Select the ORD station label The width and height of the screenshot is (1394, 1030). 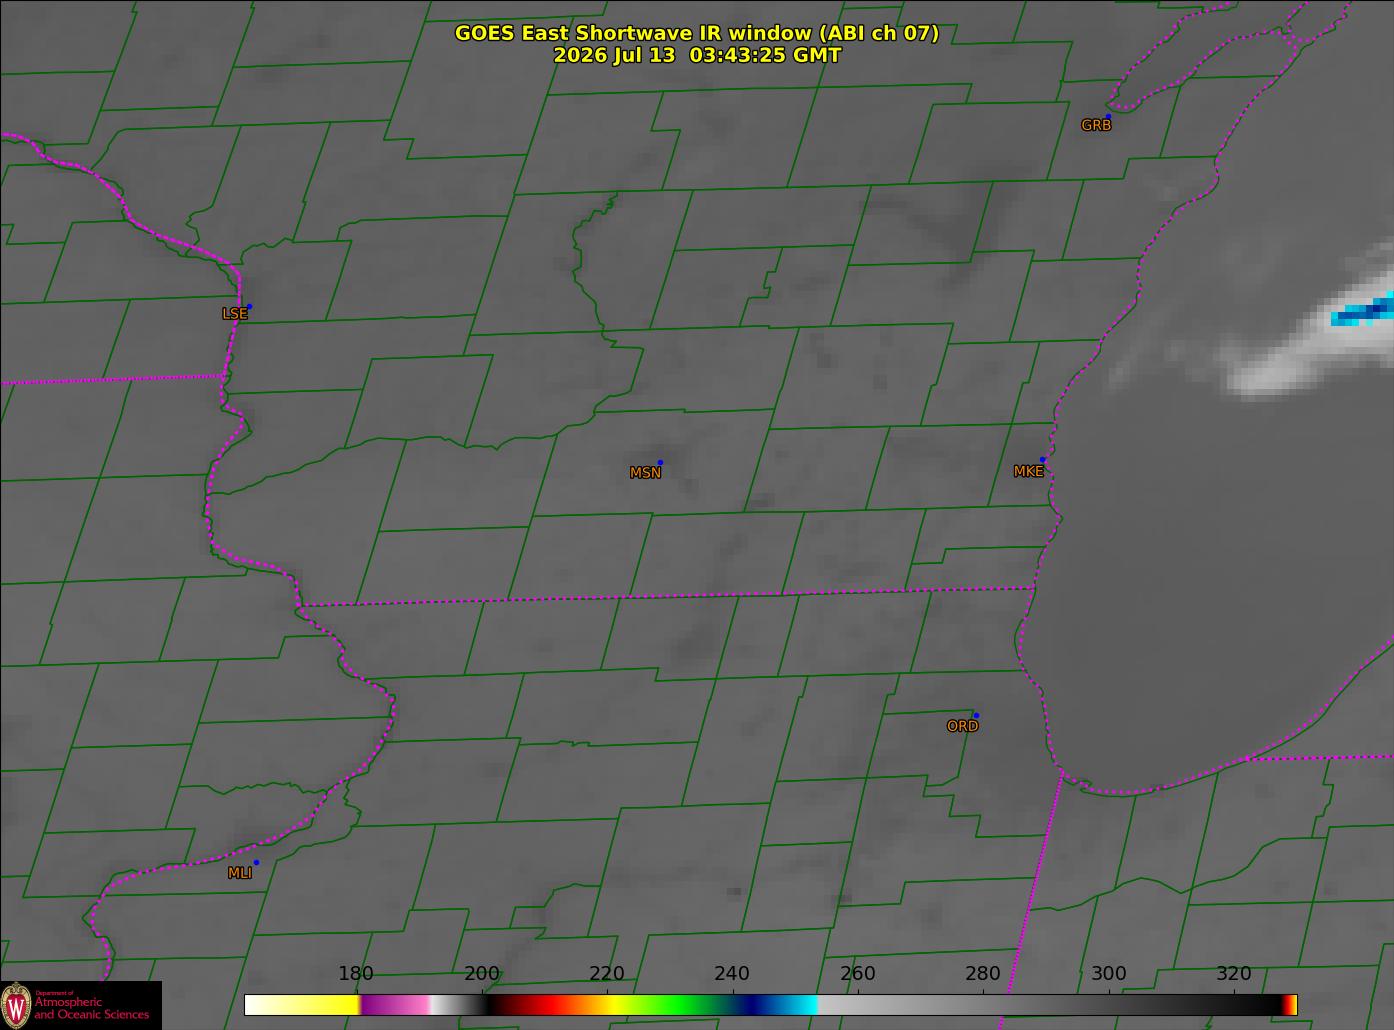coord(962,727)
